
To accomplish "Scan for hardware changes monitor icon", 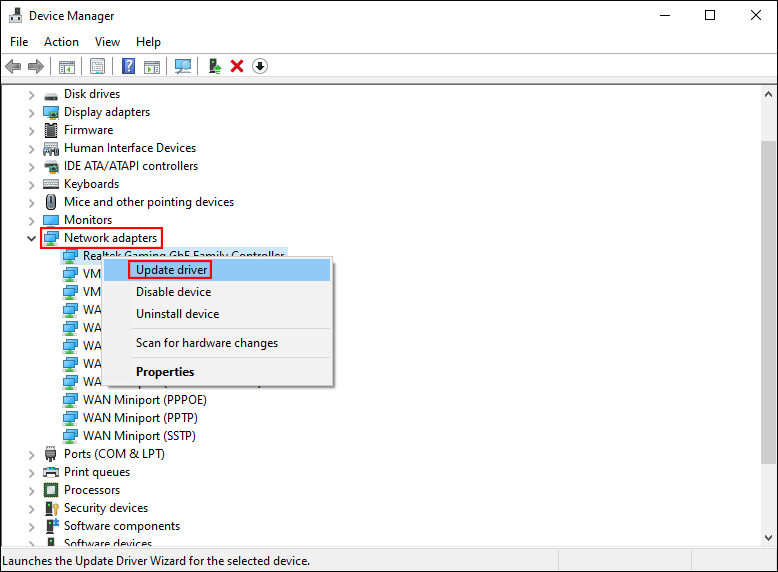I will (183, 66).
